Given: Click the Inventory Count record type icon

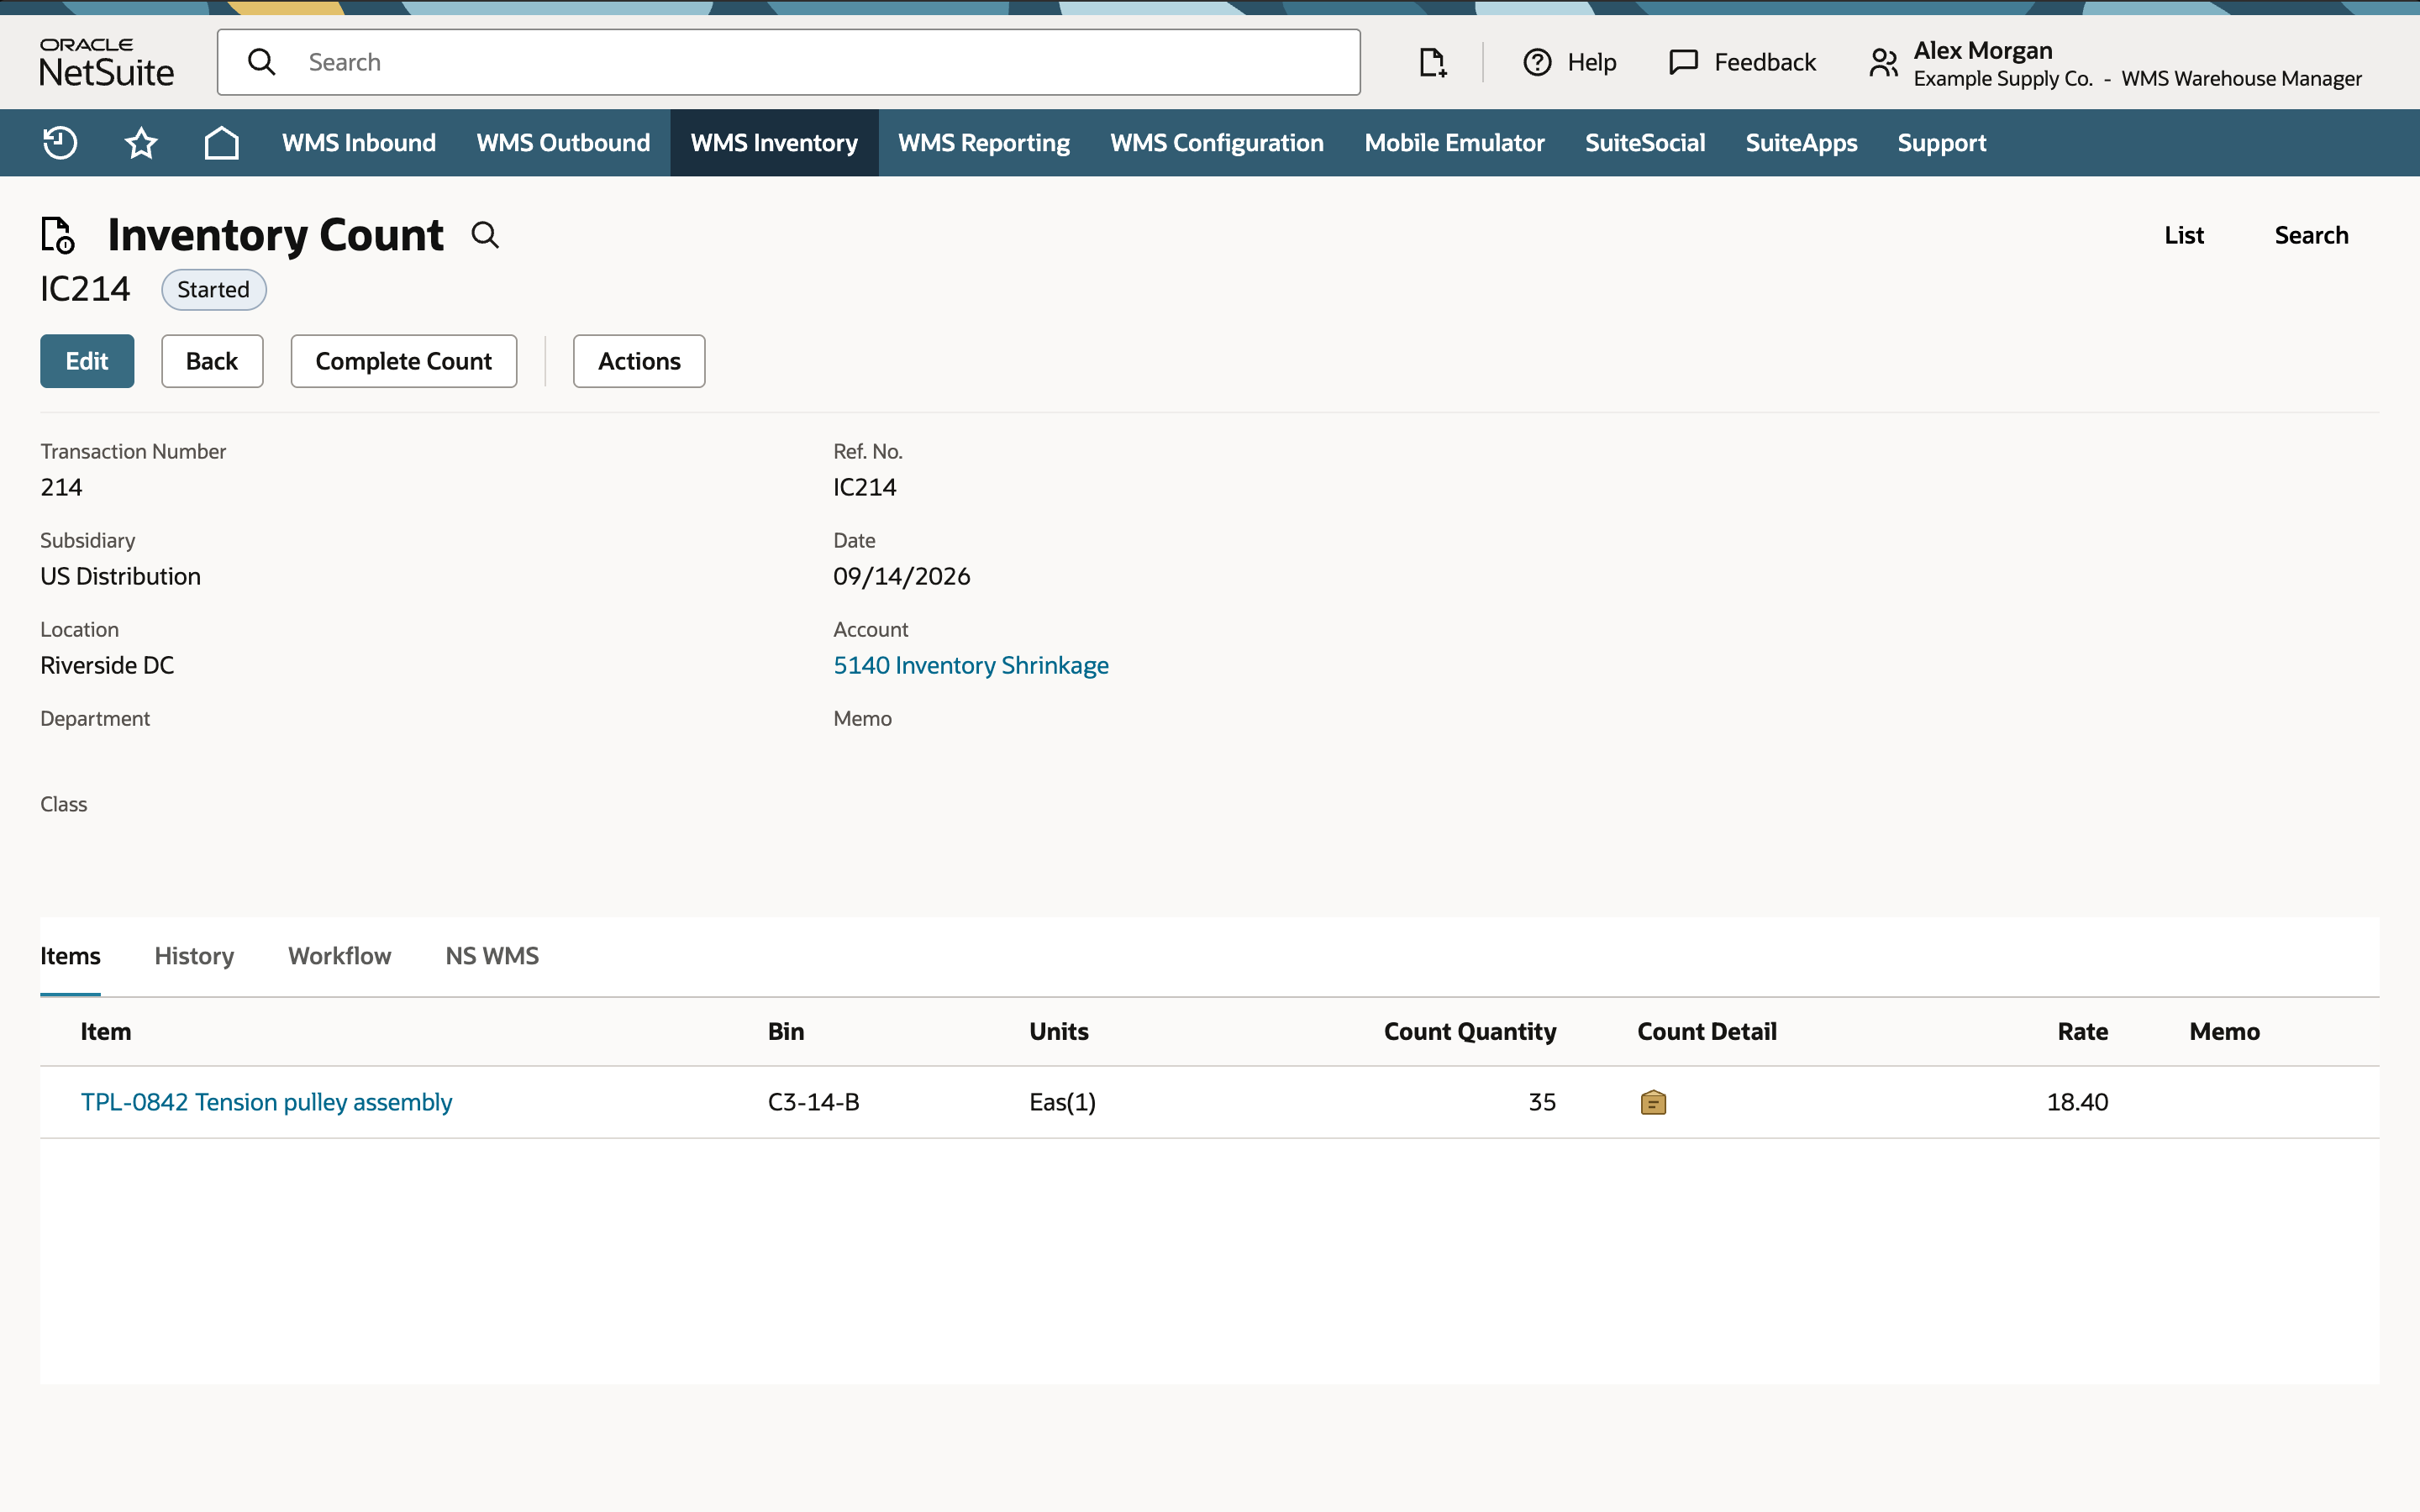Looking at the screenshot, I should 58,235.
